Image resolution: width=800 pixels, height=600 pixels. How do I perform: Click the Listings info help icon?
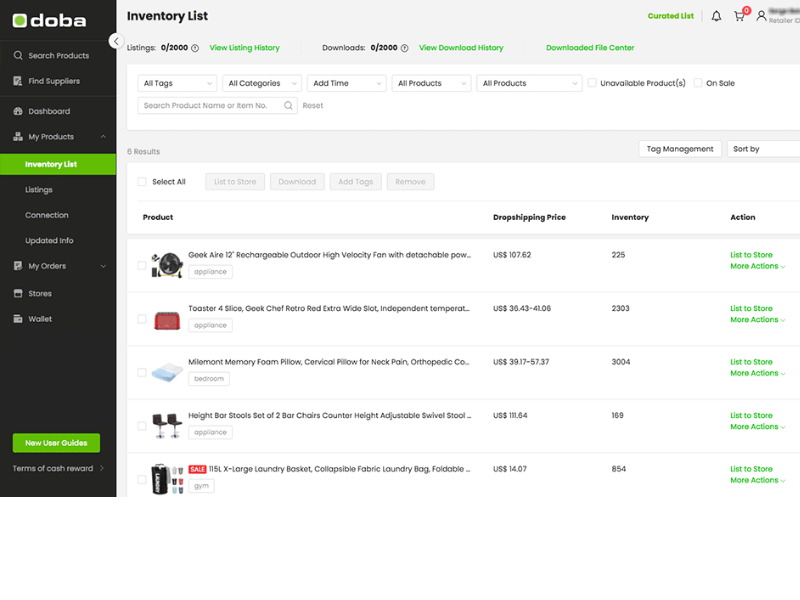click(195, 48)
